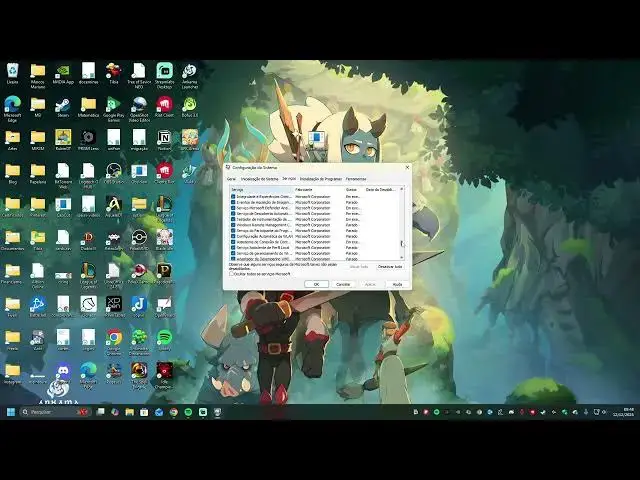Launch OpenShot Video Editor icon

pyautogui.click(x=139, y=109)
